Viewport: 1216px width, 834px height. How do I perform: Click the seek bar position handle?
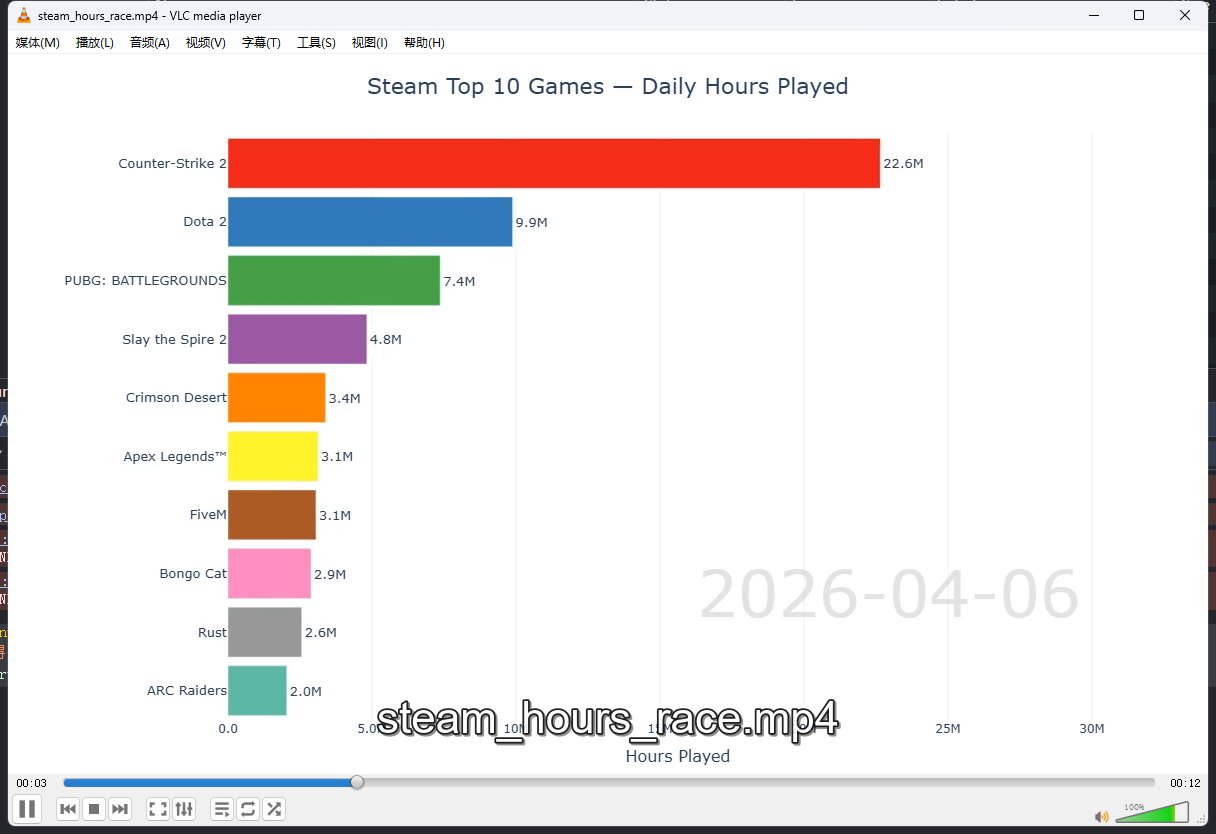[357, 782]
